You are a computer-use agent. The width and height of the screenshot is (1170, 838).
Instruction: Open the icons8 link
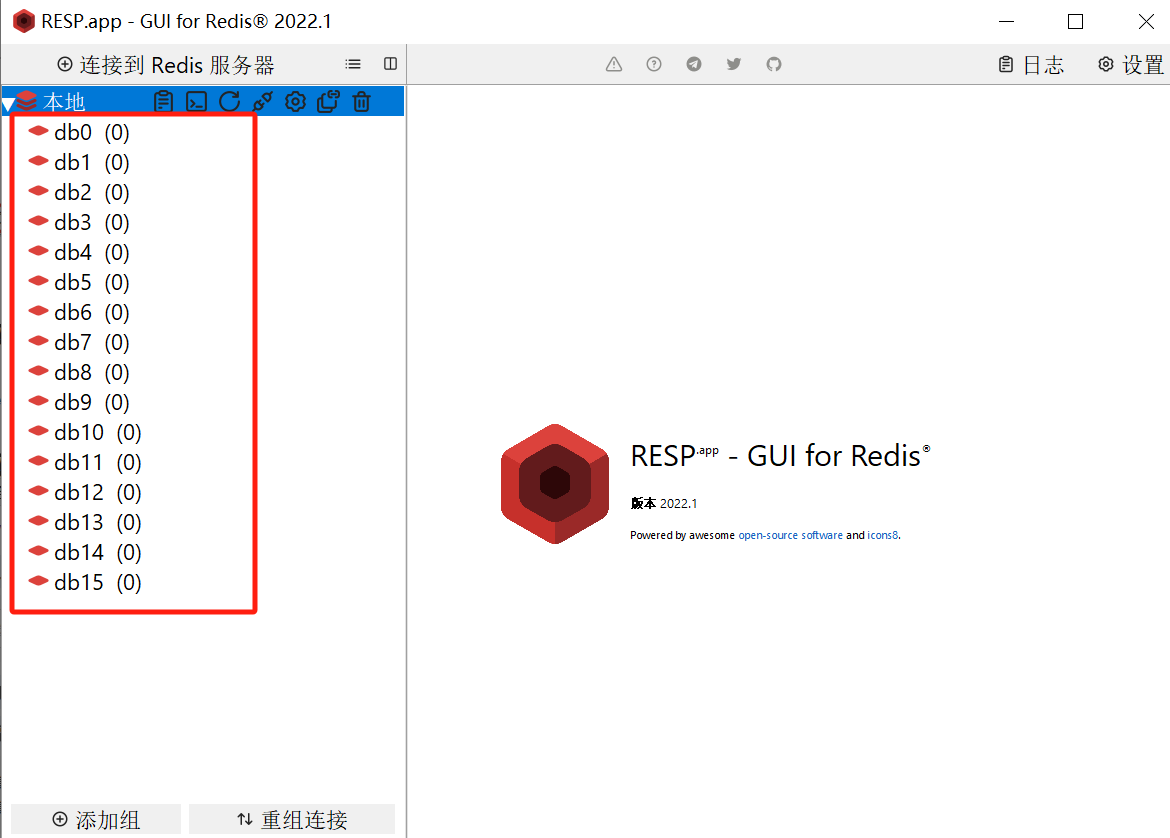click(x=883, y=535)
